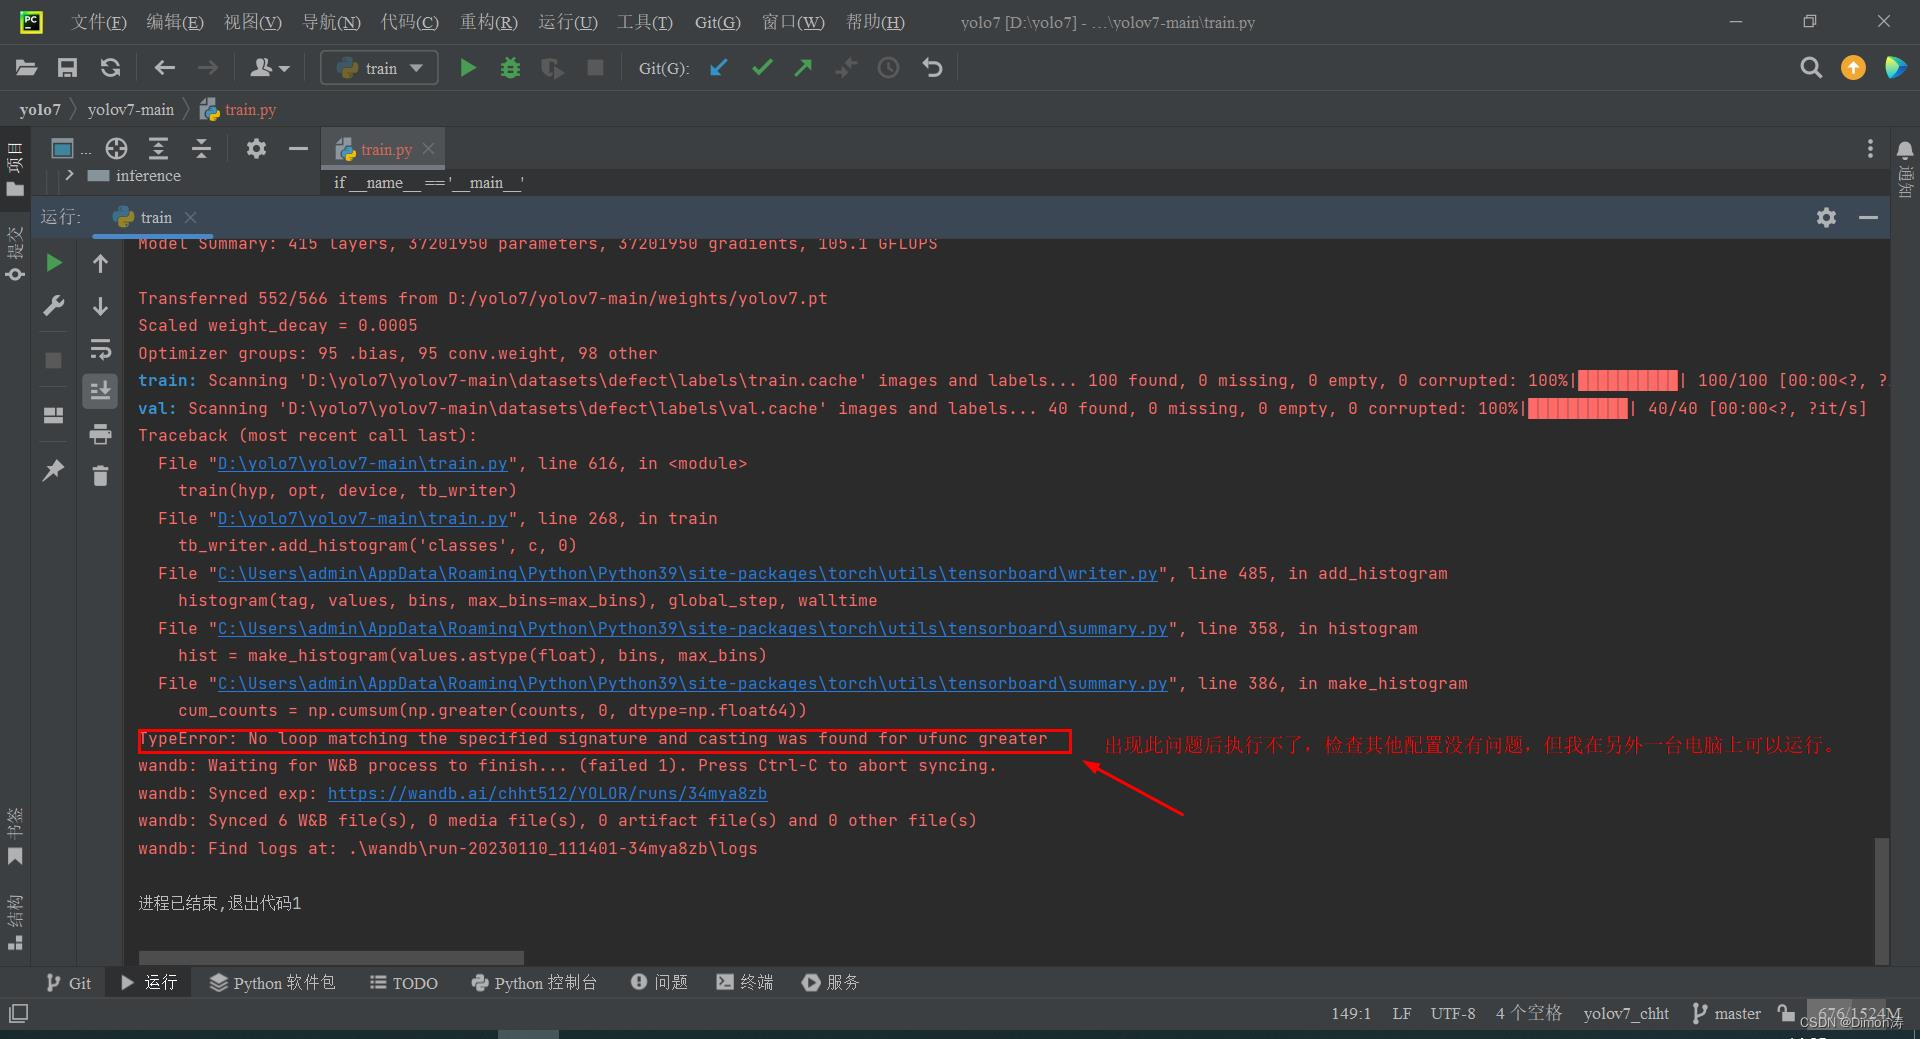Update project with the blue Git arrow icon
1920x1039 pixels.
[x=718, y=67]
